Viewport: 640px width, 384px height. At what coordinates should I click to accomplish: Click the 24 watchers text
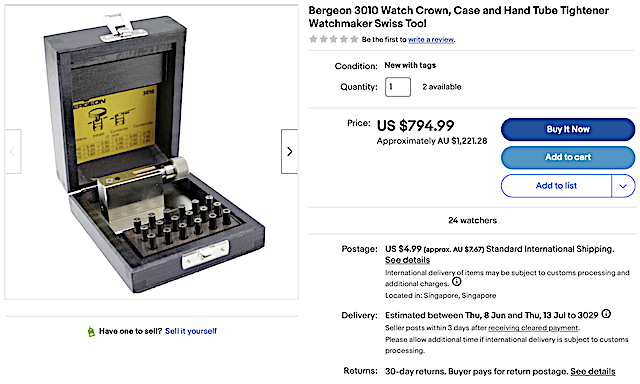click(472, 220)
